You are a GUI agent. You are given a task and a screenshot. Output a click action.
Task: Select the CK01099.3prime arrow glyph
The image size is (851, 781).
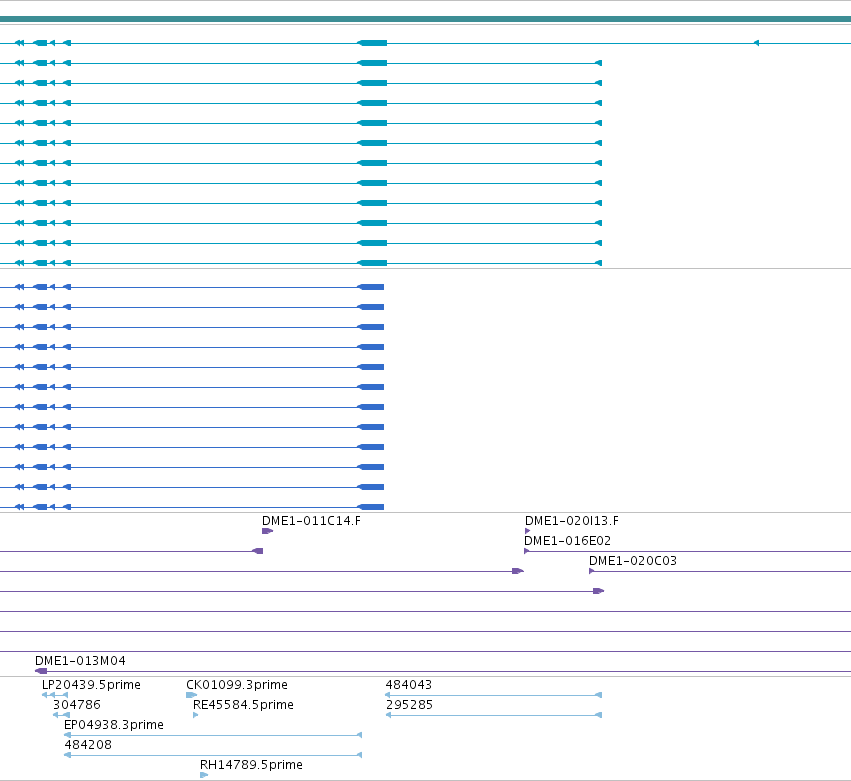tap(192, 695)
